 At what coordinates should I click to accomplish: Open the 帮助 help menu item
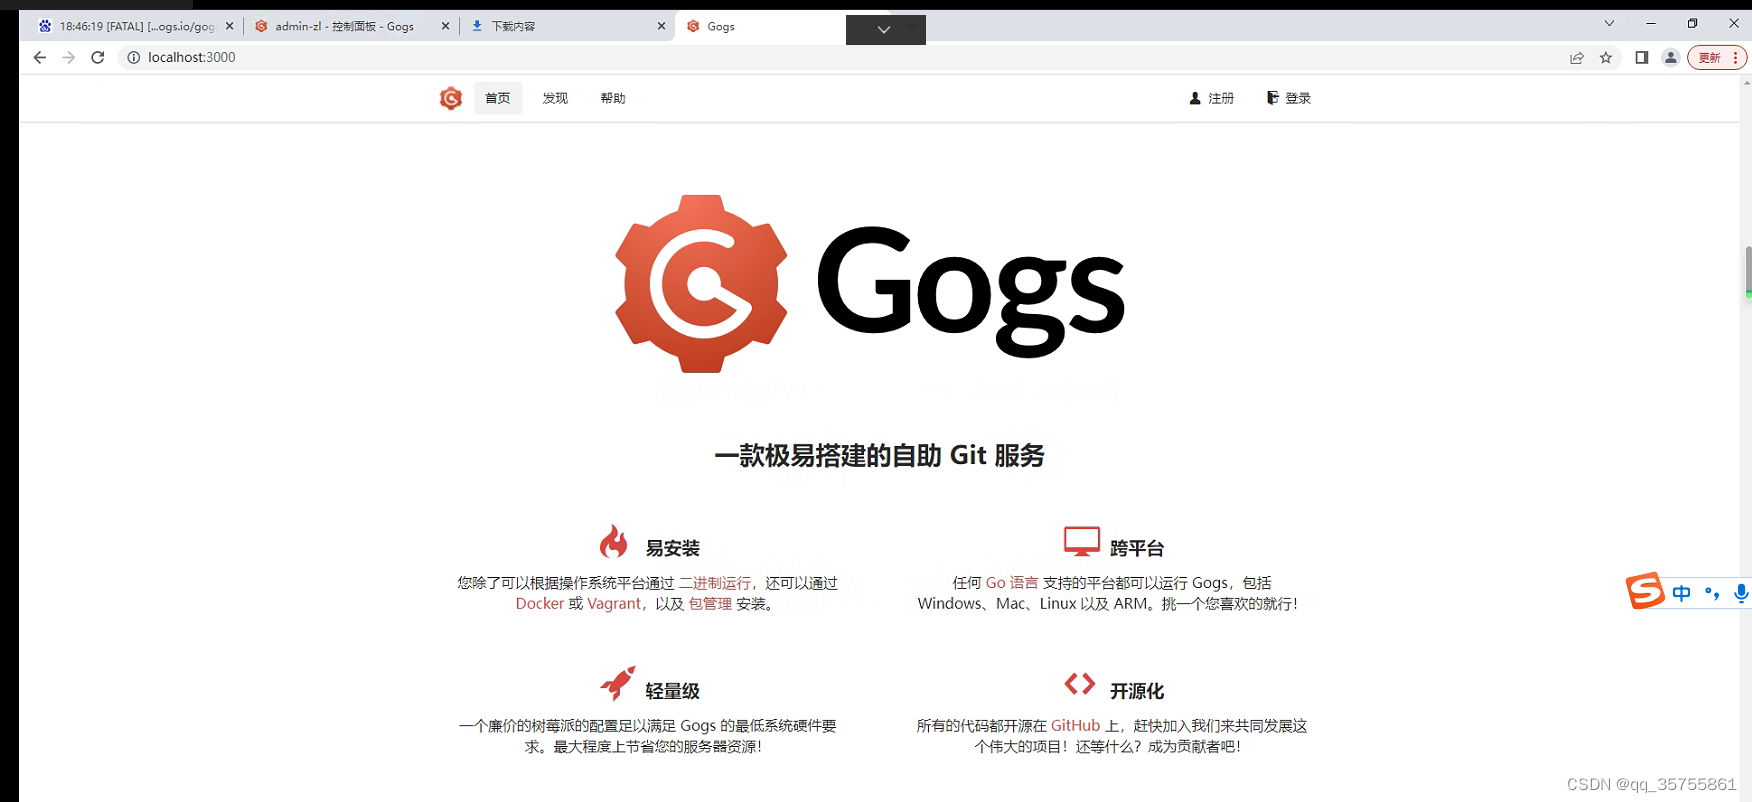tap(613, 98)
